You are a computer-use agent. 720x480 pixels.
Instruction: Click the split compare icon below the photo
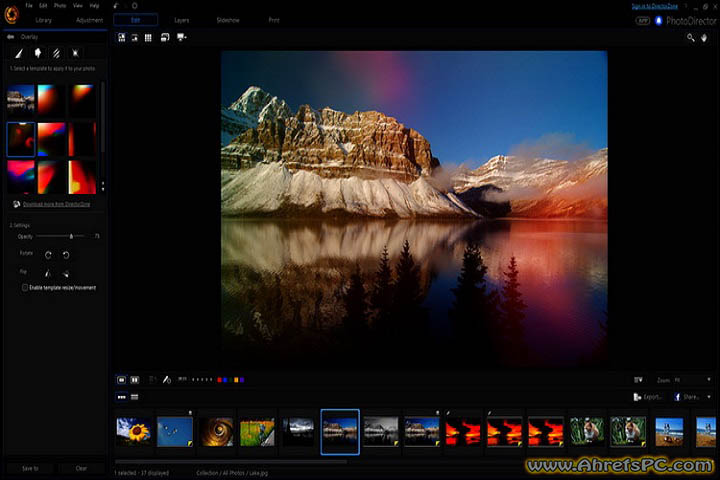click(135, 380)
